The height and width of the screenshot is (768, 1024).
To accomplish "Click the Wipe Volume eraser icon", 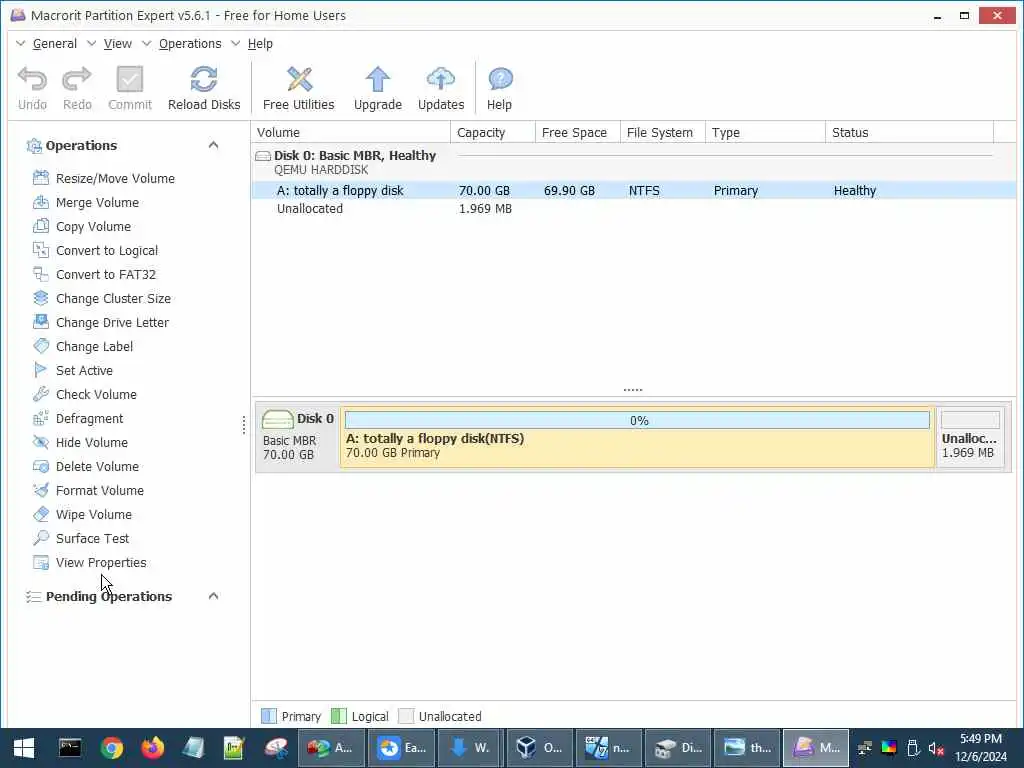I will [41, 514].
